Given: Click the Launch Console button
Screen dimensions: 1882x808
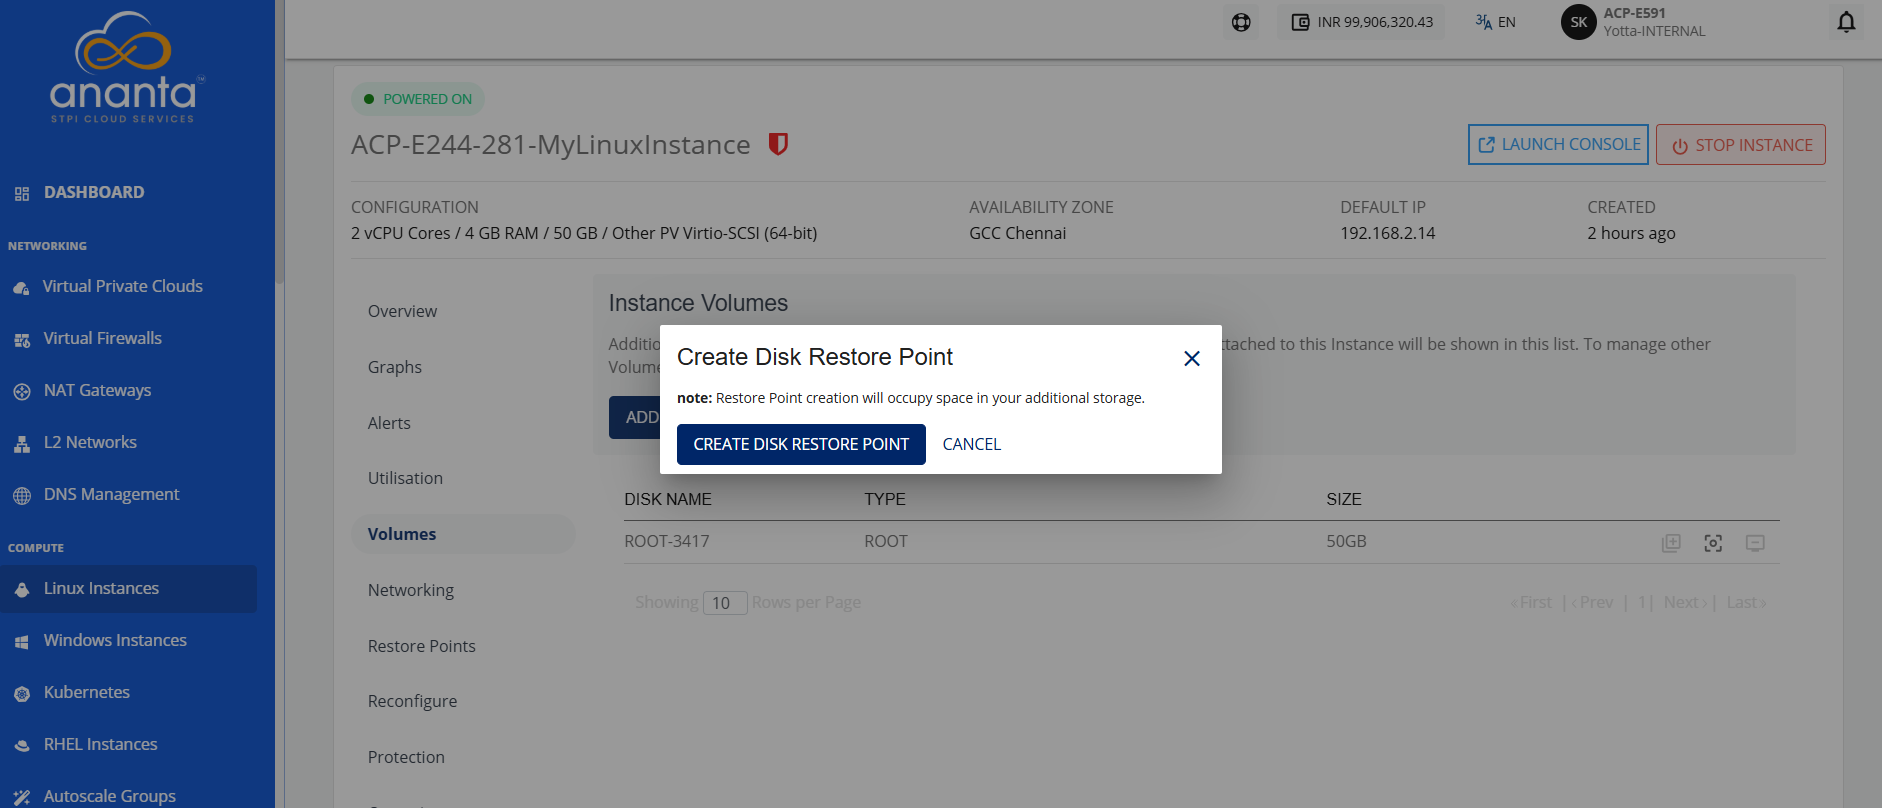Looking at the screenshot, I should tap(1558, 144).
